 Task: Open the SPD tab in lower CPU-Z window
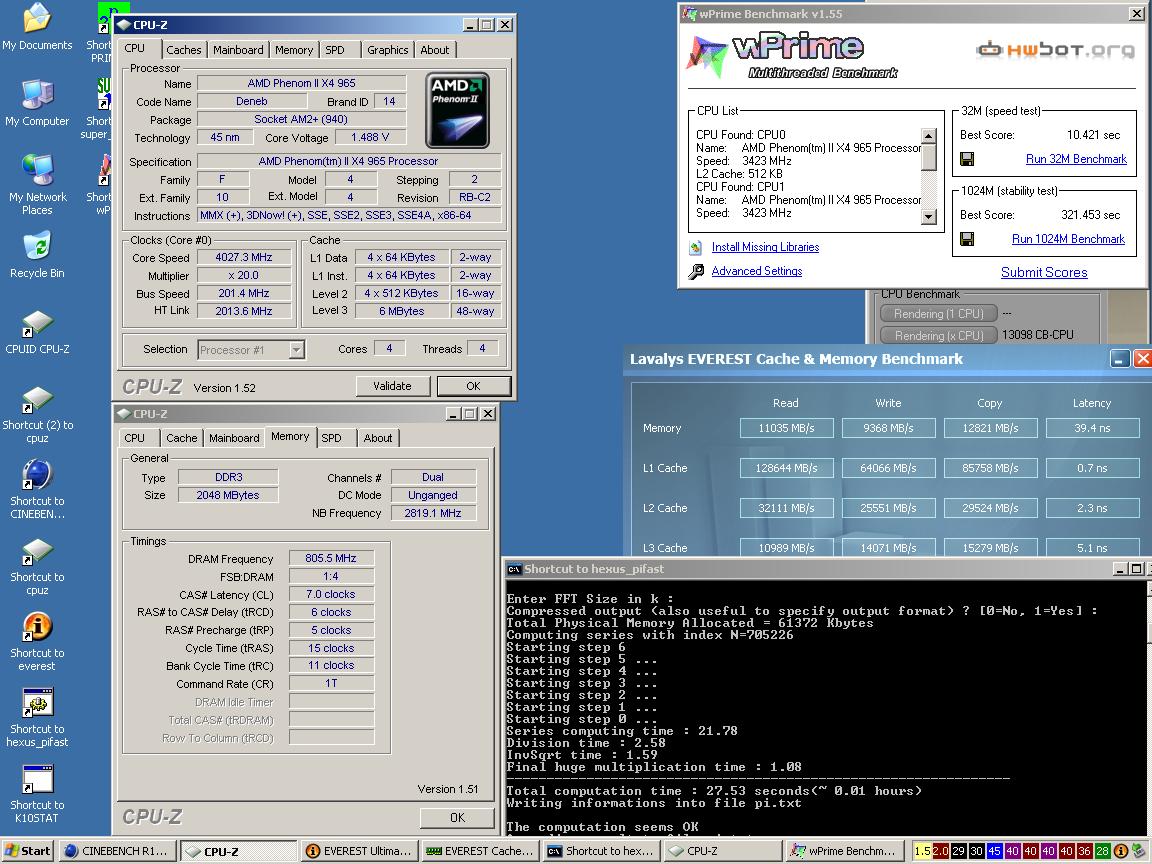click(331, 438)
